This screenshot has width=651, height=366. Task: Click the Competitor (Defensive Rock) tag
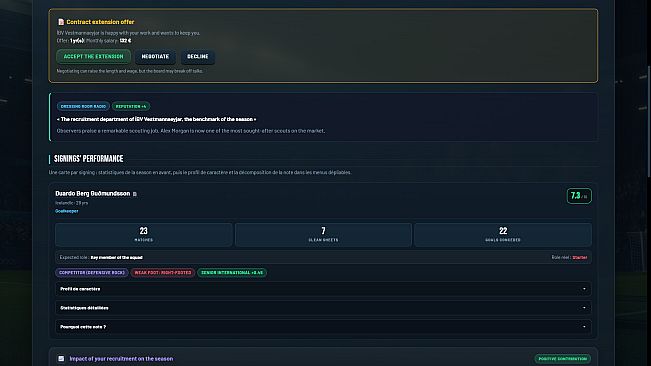[92, 273]
